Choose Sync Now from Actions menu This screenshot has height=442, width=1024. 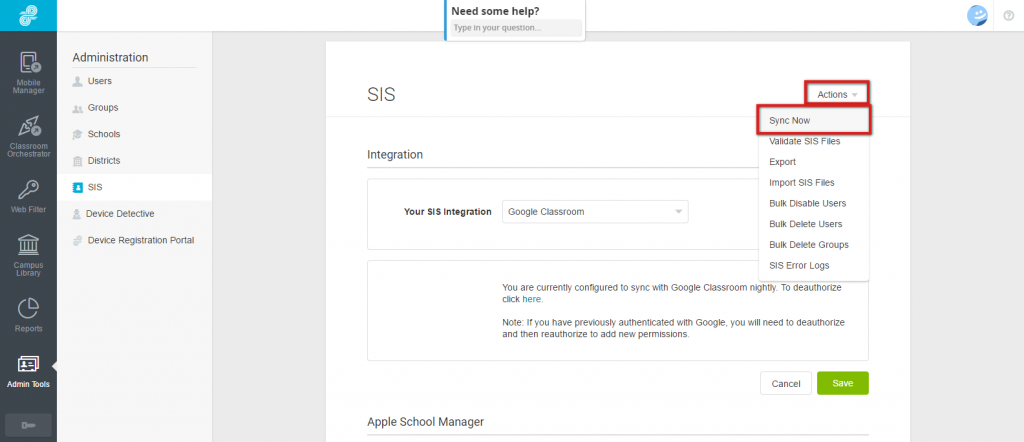click(814, 121)
